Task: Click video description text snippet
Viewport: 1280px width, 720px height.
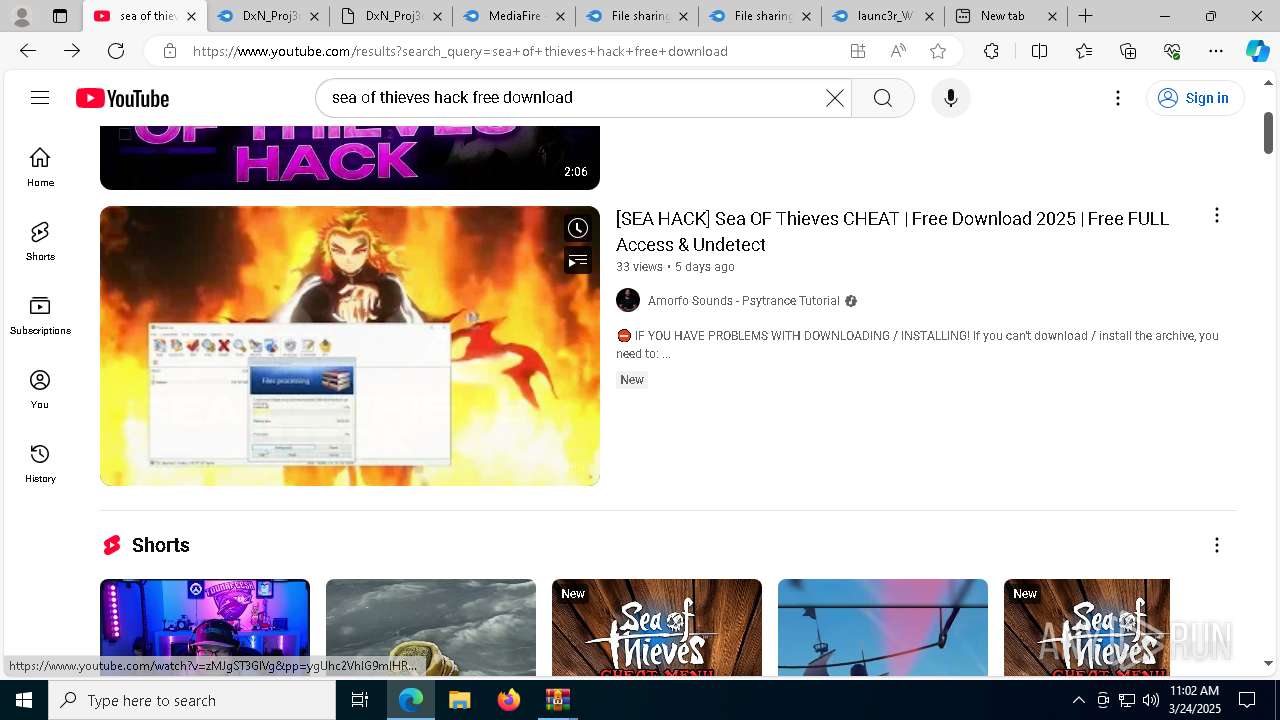Action: (917, 345)
